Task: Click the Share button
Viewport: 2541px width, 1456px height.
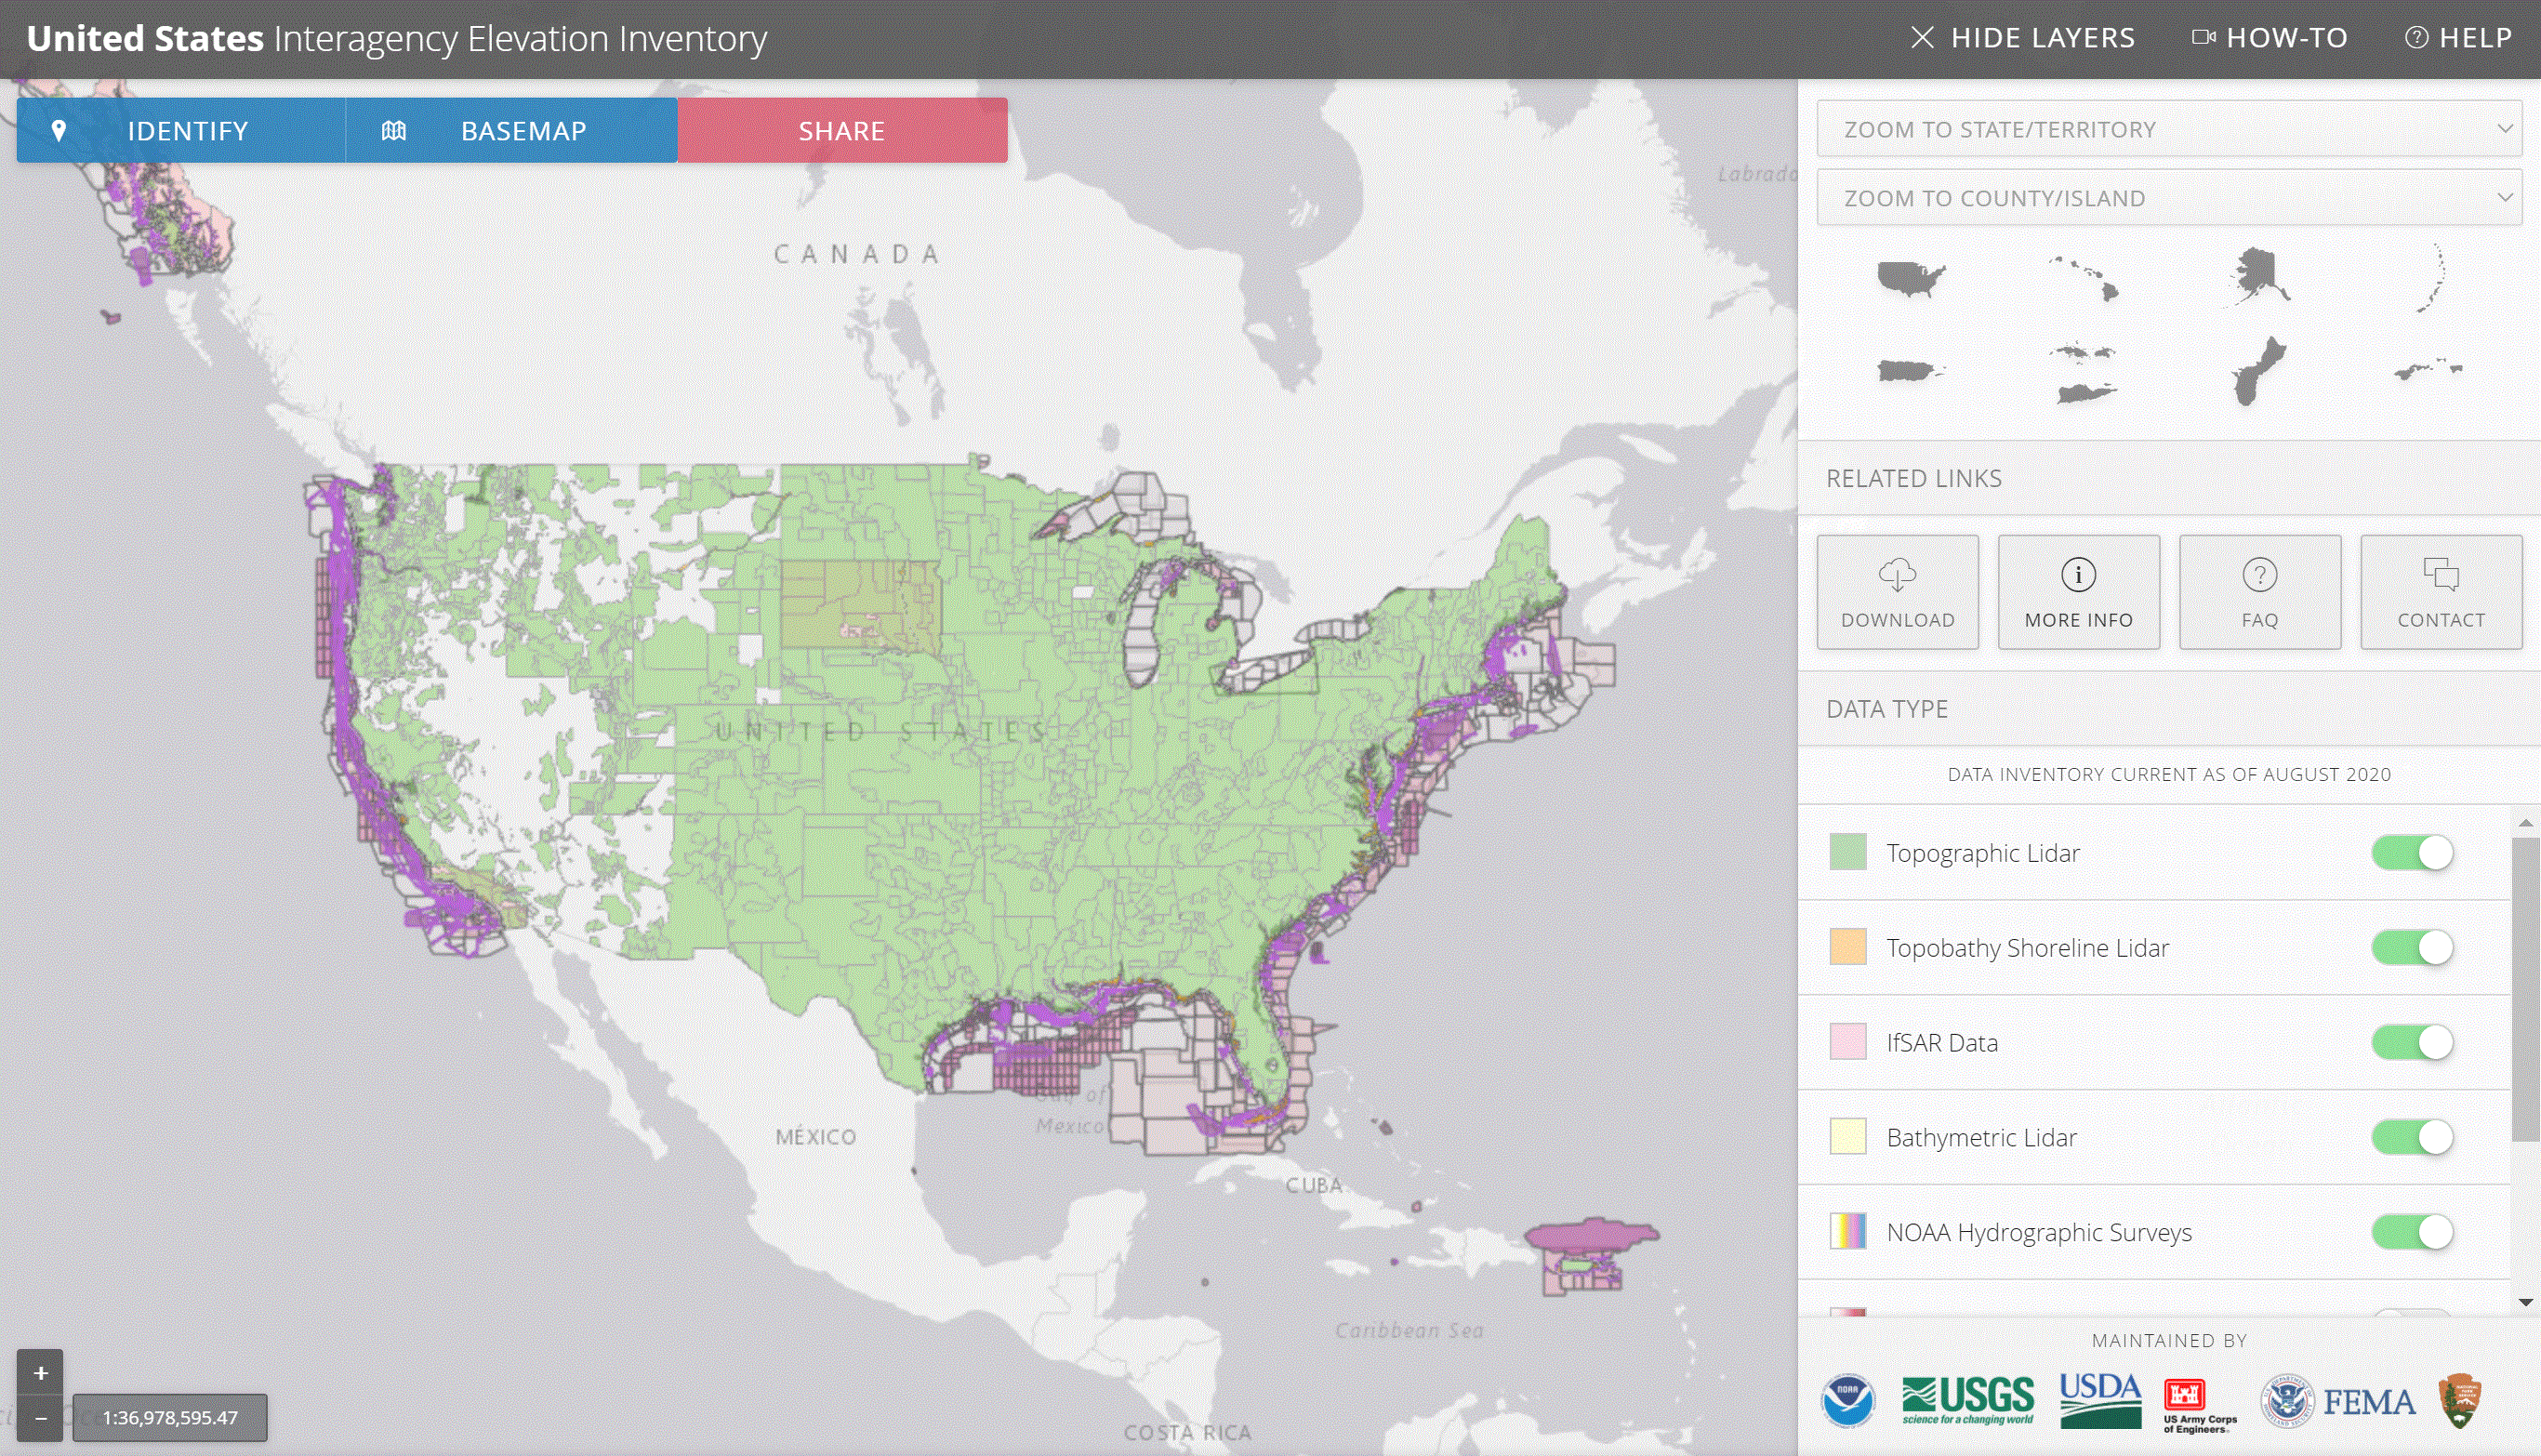Action: 843,129
